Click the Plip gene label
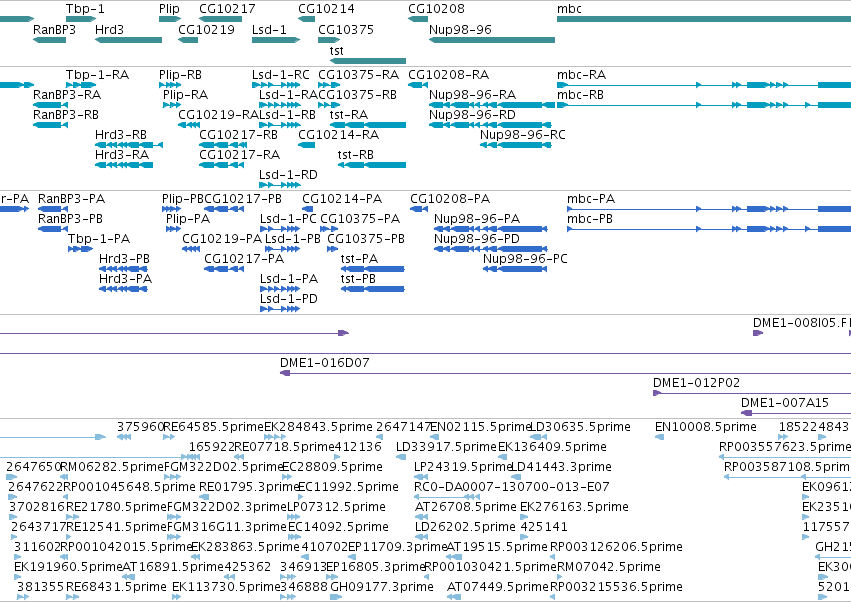The width and height of the screenshot is (851, 602). 169,9
